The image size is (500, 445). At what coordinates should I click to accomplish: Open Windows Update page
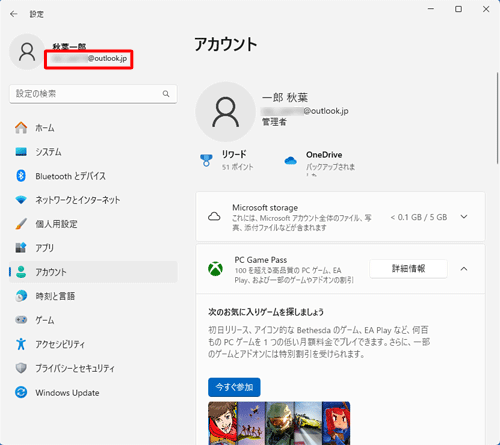tap(93, 392)
